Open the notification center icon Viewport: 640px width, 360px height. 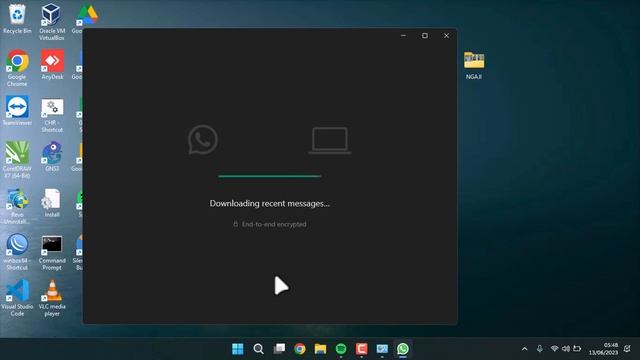(627, 349)
